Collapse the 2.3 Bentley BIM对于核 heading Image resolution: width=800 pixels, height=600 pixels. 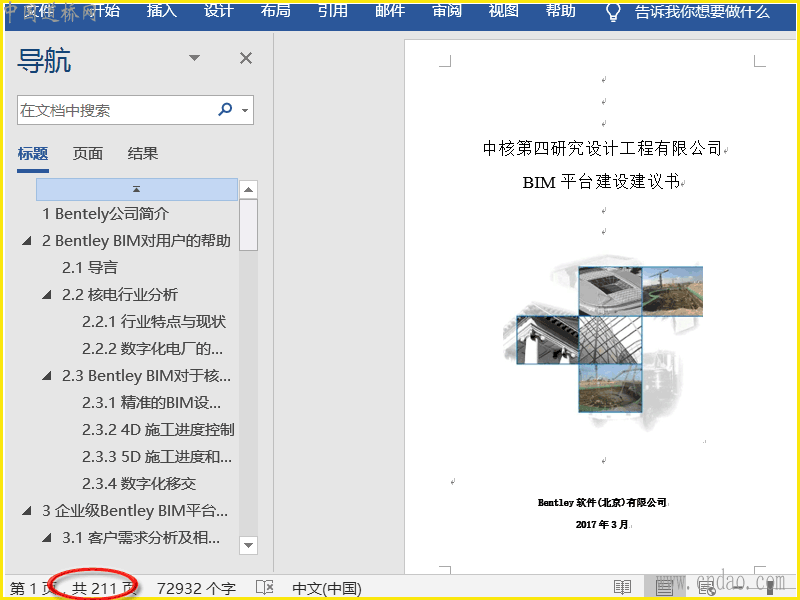click(46, 376)
